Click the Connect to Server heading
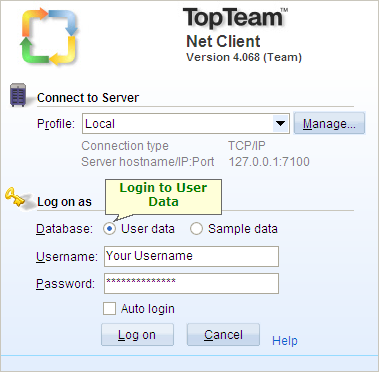The width and height of the screenshot is (379, 372). [x=88, y=98]
